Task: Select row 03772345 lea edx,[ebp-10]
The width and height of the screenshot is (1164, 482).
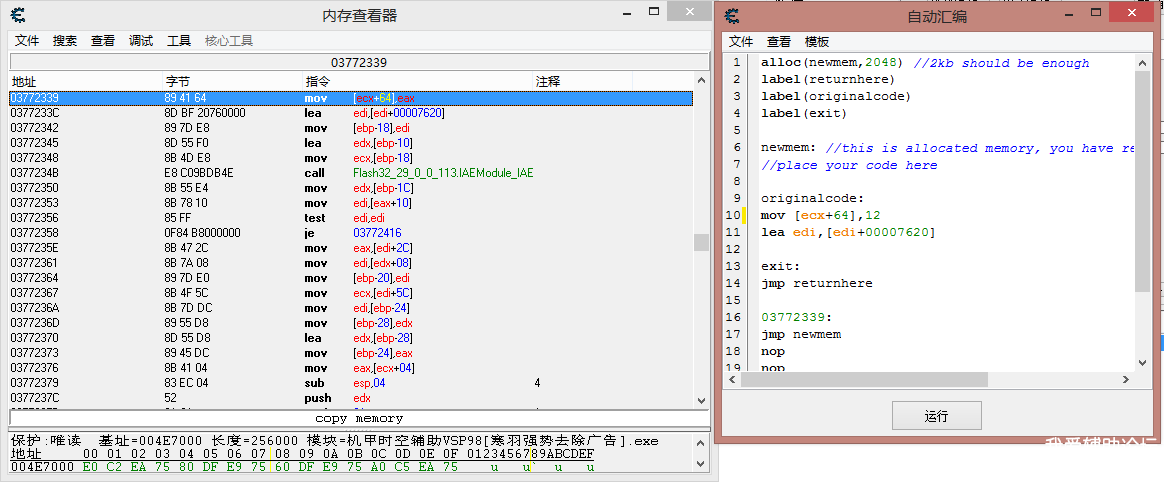Action: pyautogui.click(x=351, y=143)
